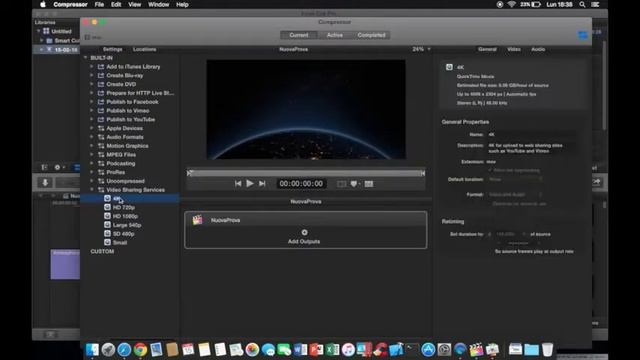Click the MPEG Files group icon

101,155
